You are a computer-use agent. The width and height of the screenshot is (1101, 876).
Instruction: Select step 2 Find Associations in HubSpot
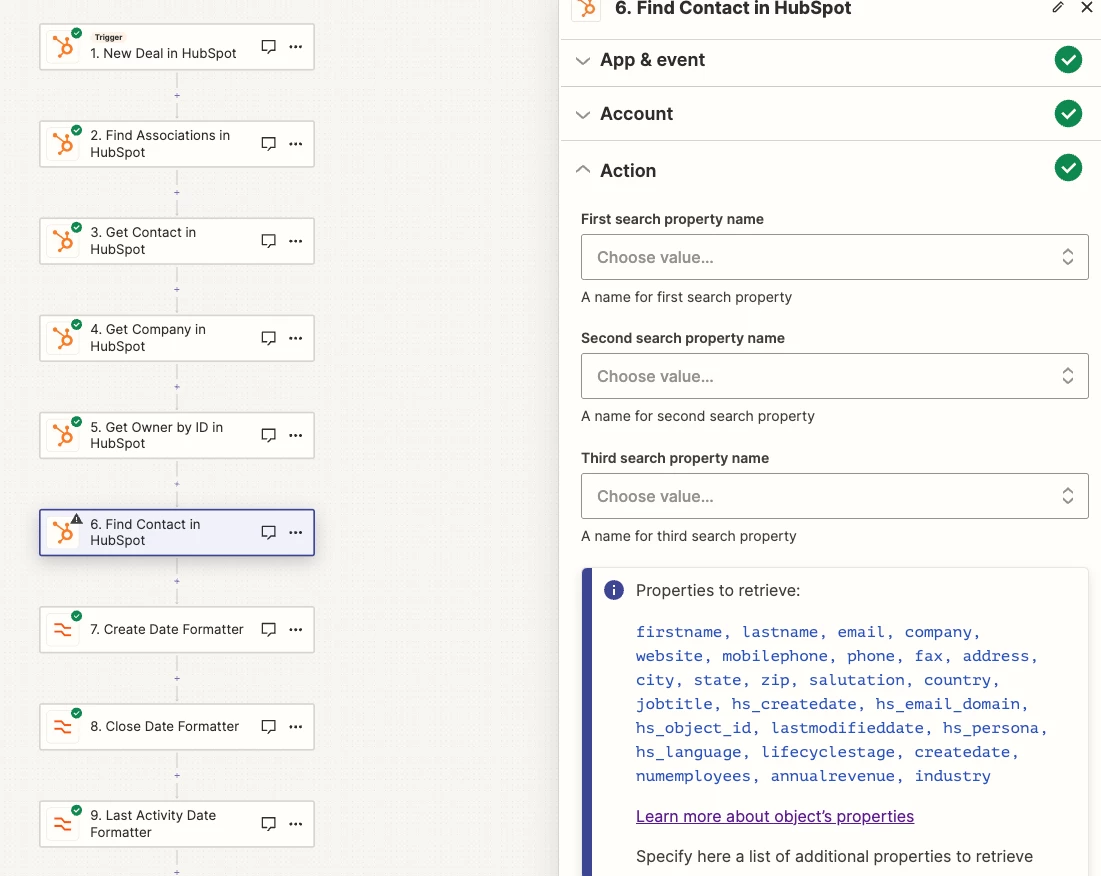tap(176, 144)
